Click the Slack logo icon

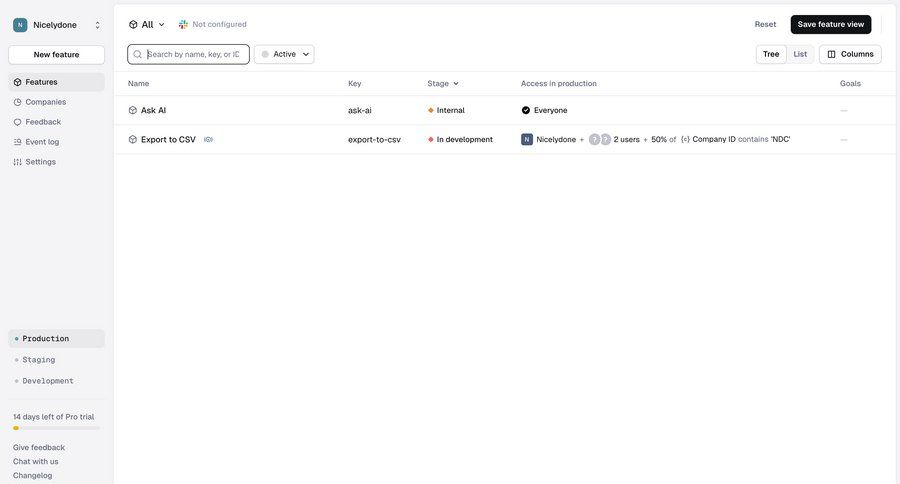click(183, 24)
